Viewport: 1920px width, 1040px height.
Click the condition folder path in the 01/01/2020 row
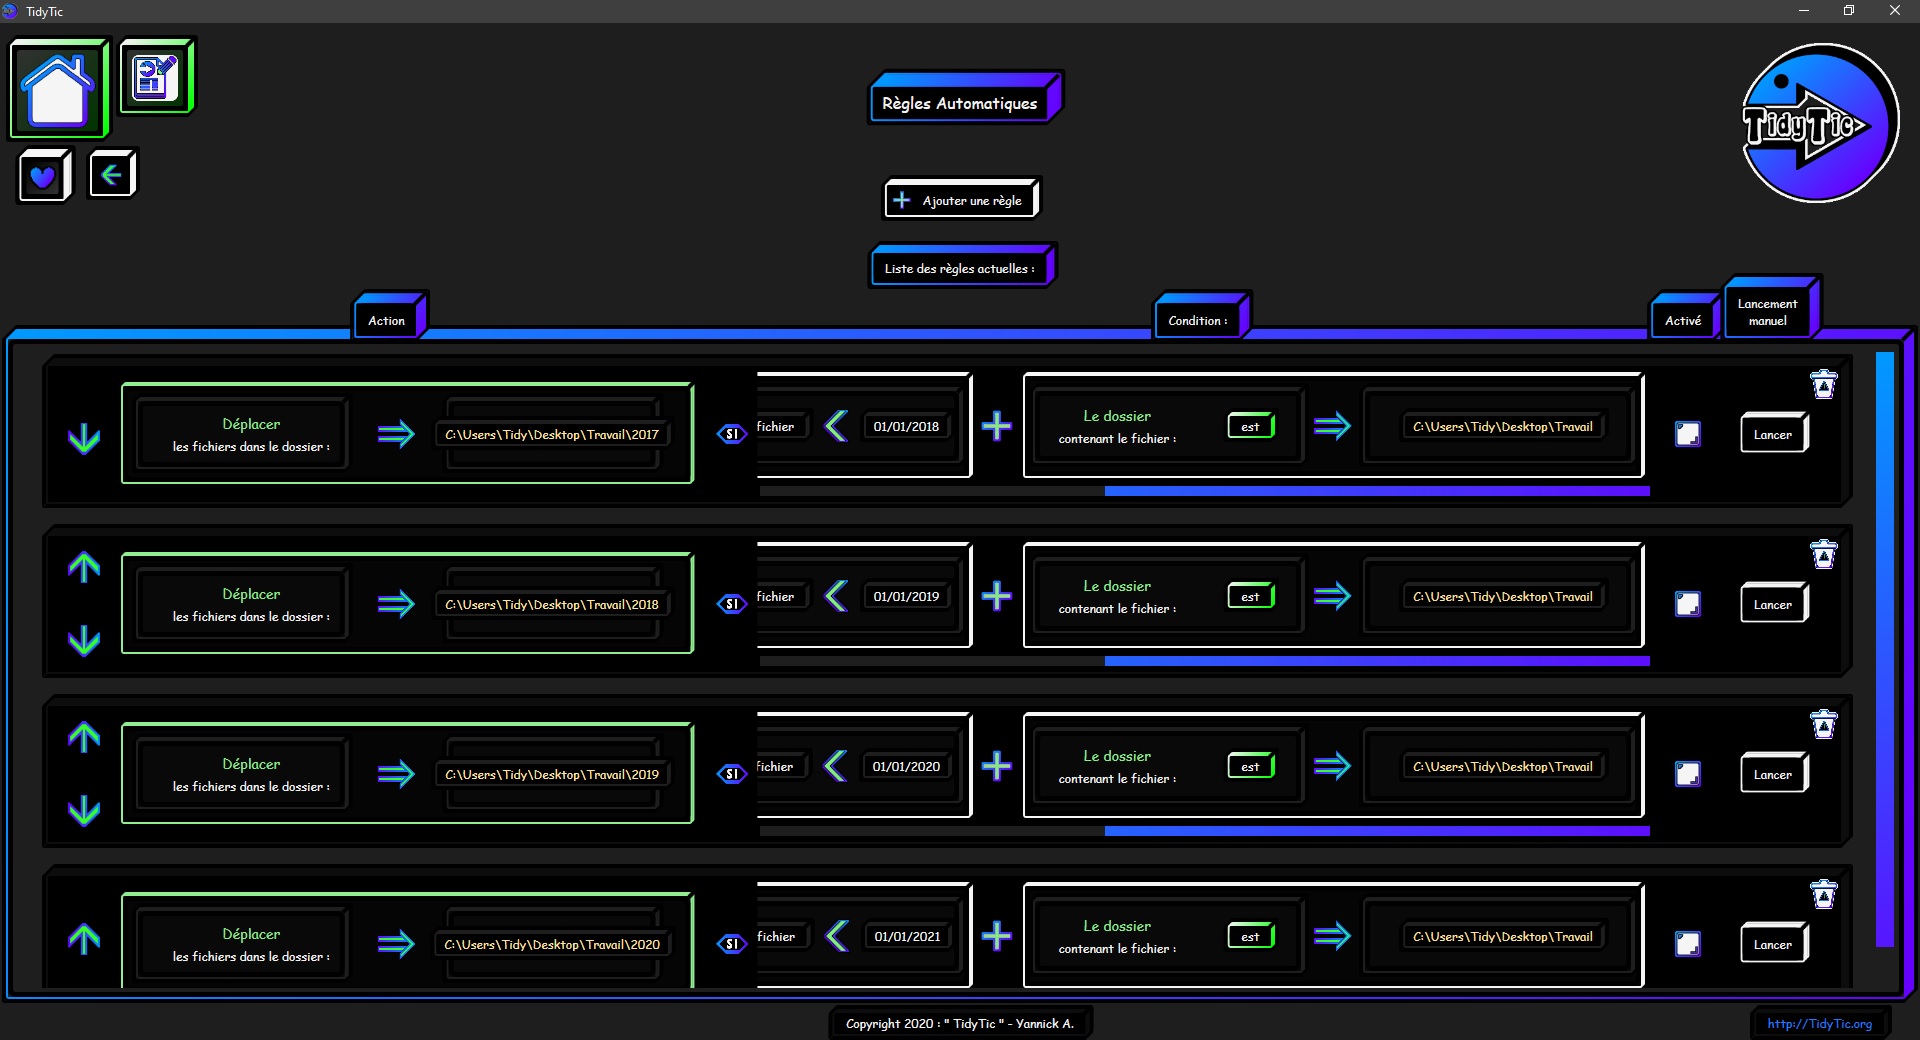tap(1503, 766)
